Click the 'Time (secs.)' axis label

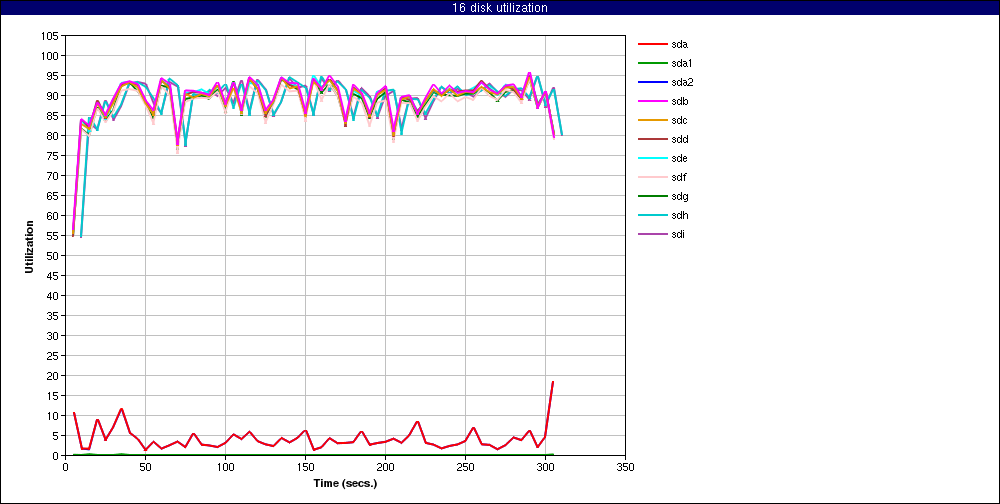tap(345, 483)
